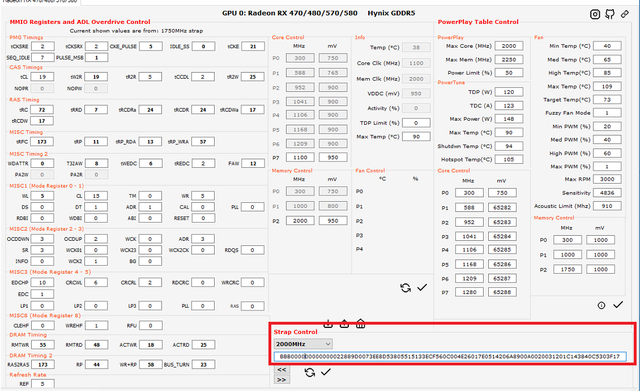Screen dimensions: 640x391
Task: Select the FAW field in MISC Timing 2
Action: 253,163
